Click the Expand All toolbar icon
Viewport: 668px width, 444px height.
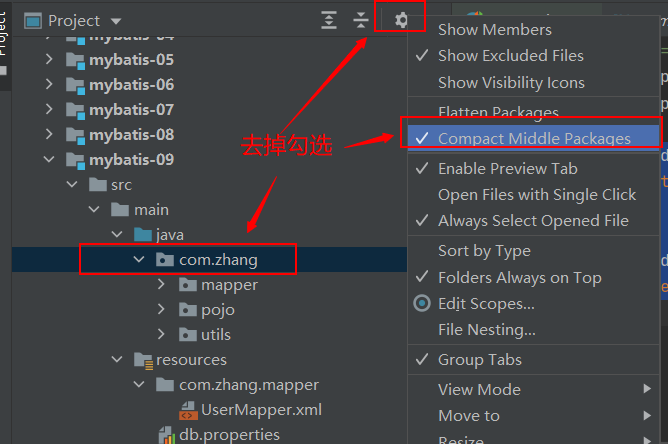click(329, 20)
